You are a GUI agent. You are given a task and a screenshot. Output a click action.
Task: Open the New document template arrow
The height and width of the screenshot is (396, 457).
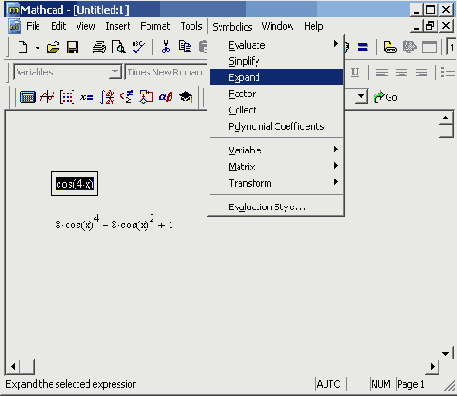[37, 47]
